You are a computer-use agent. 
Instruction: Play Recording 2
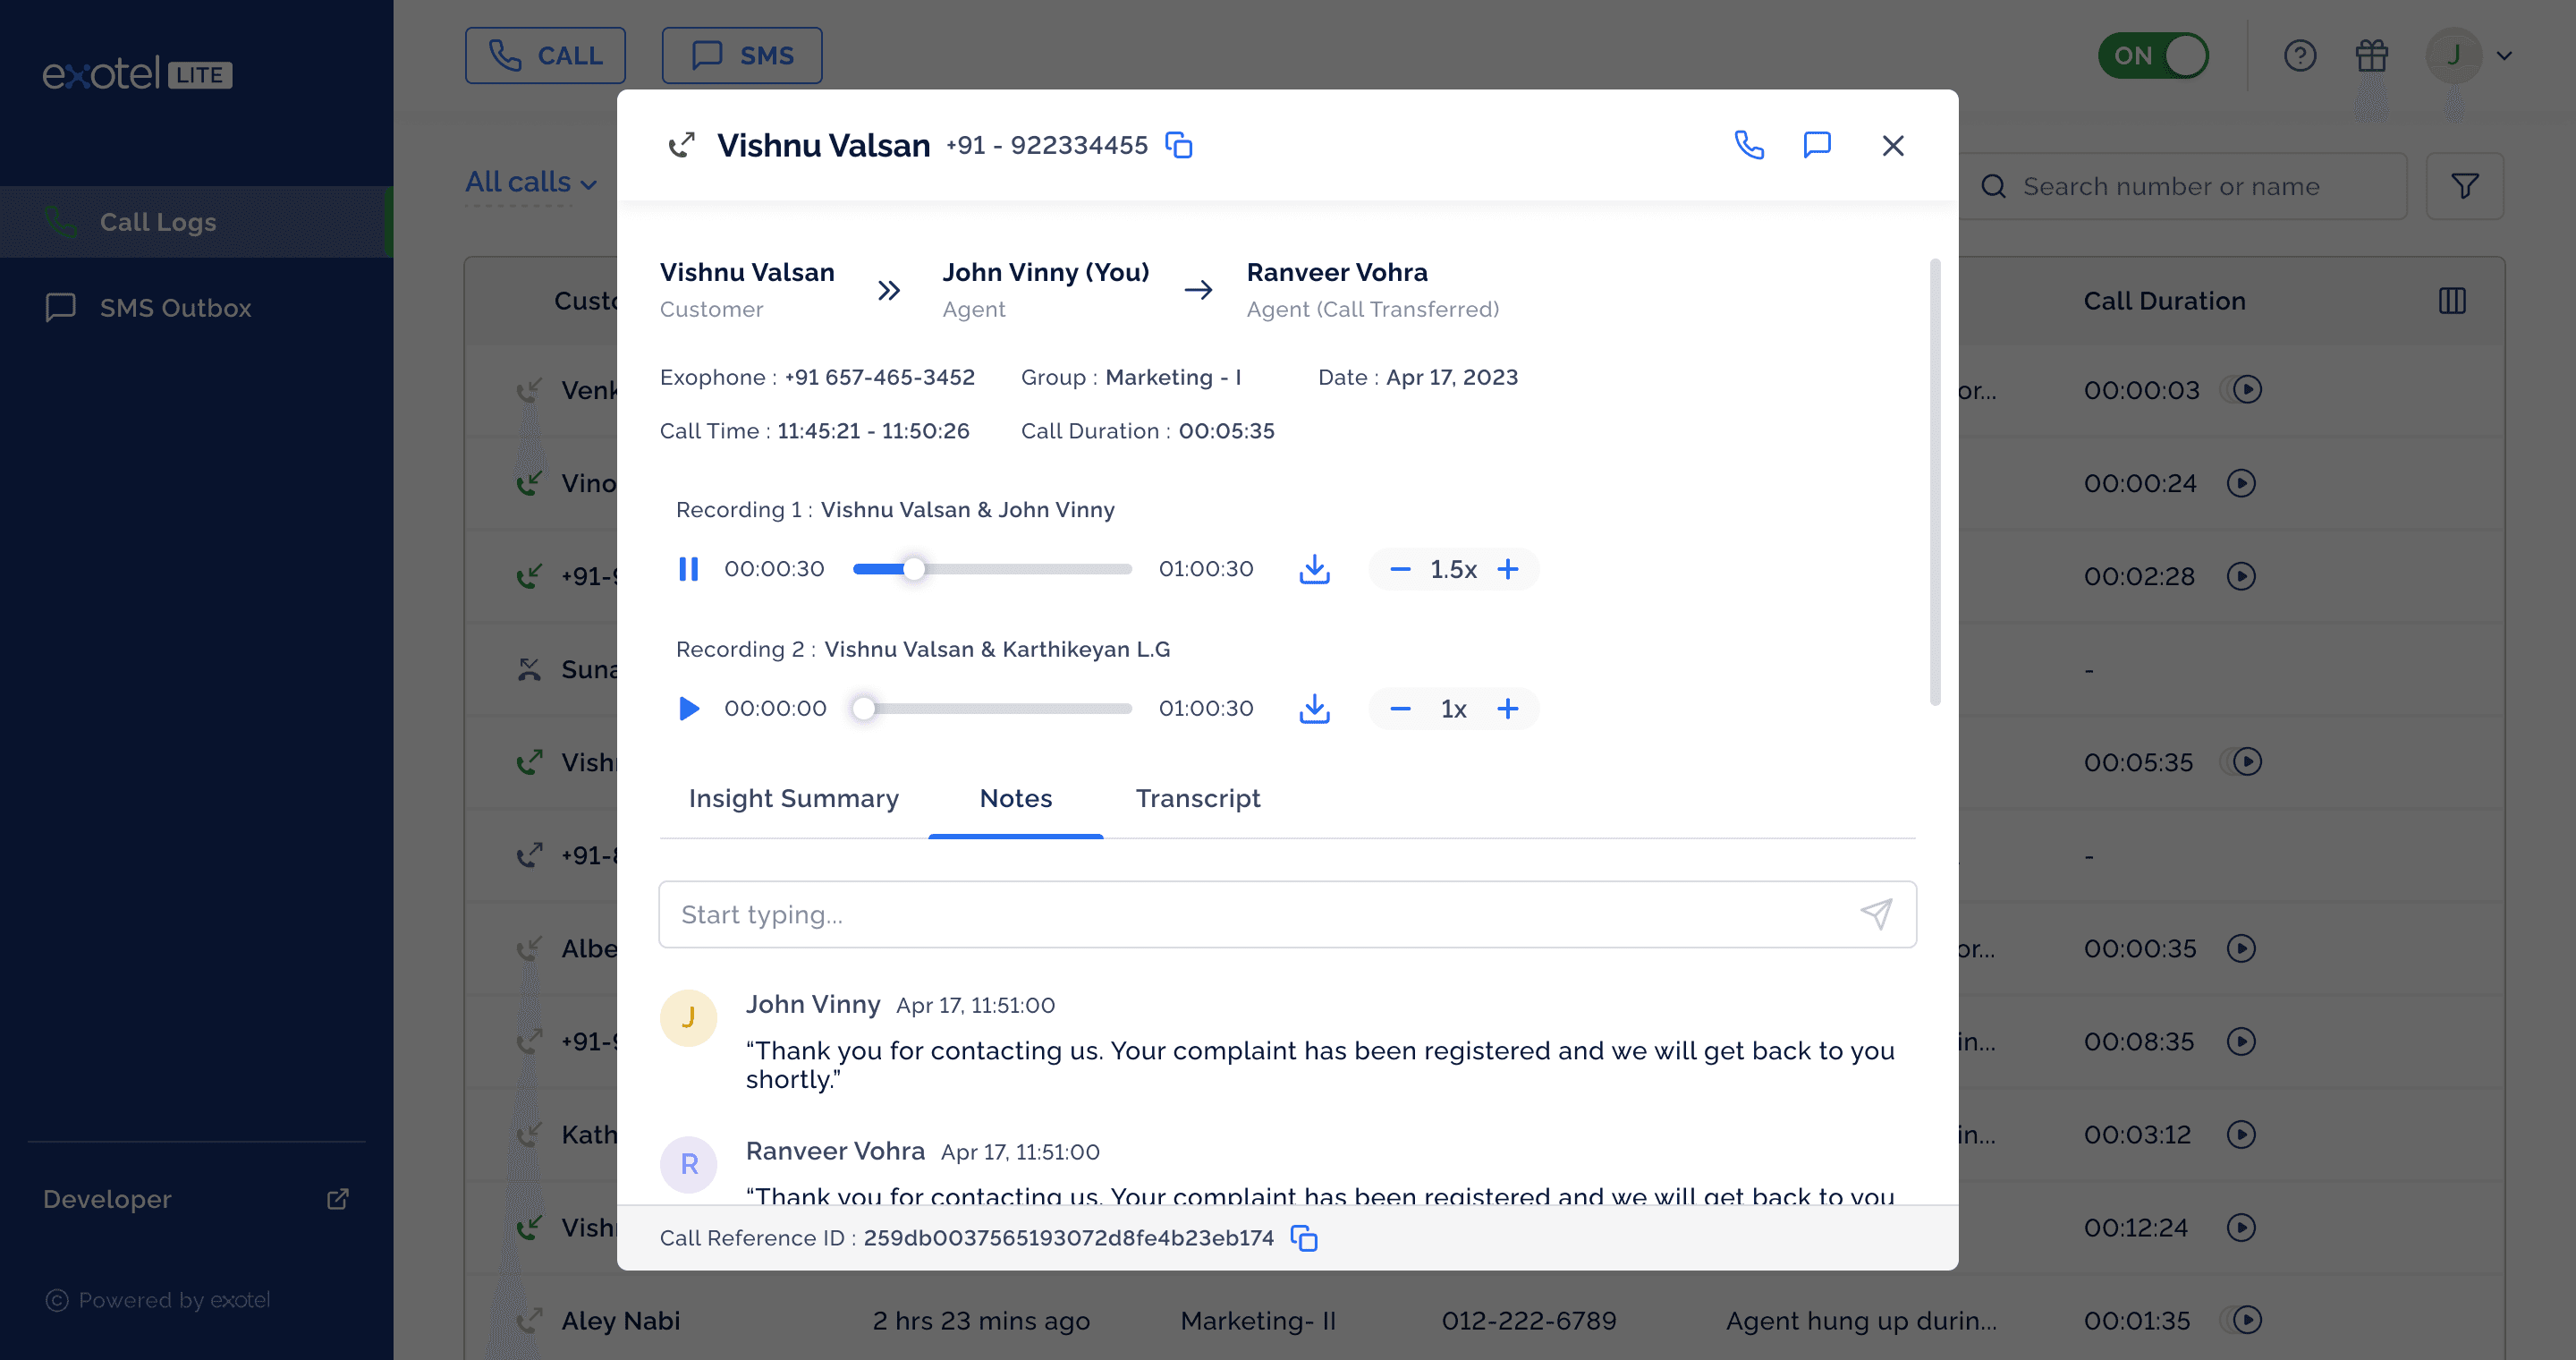689,709
